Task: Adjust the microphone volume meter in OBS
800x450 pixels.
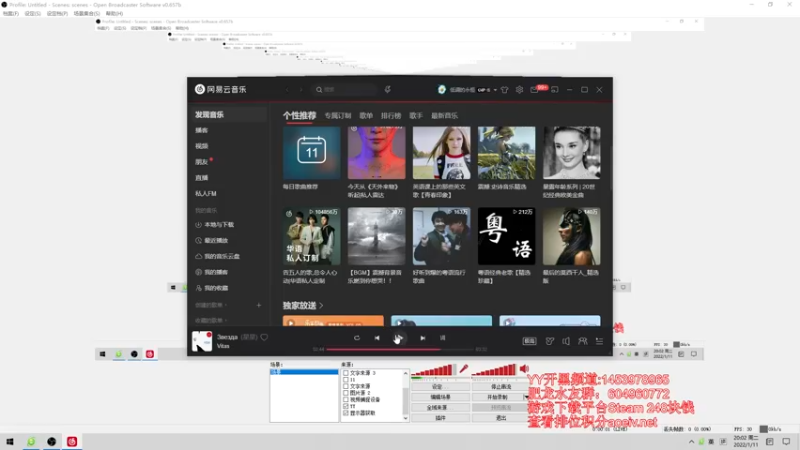Action: 434,370
